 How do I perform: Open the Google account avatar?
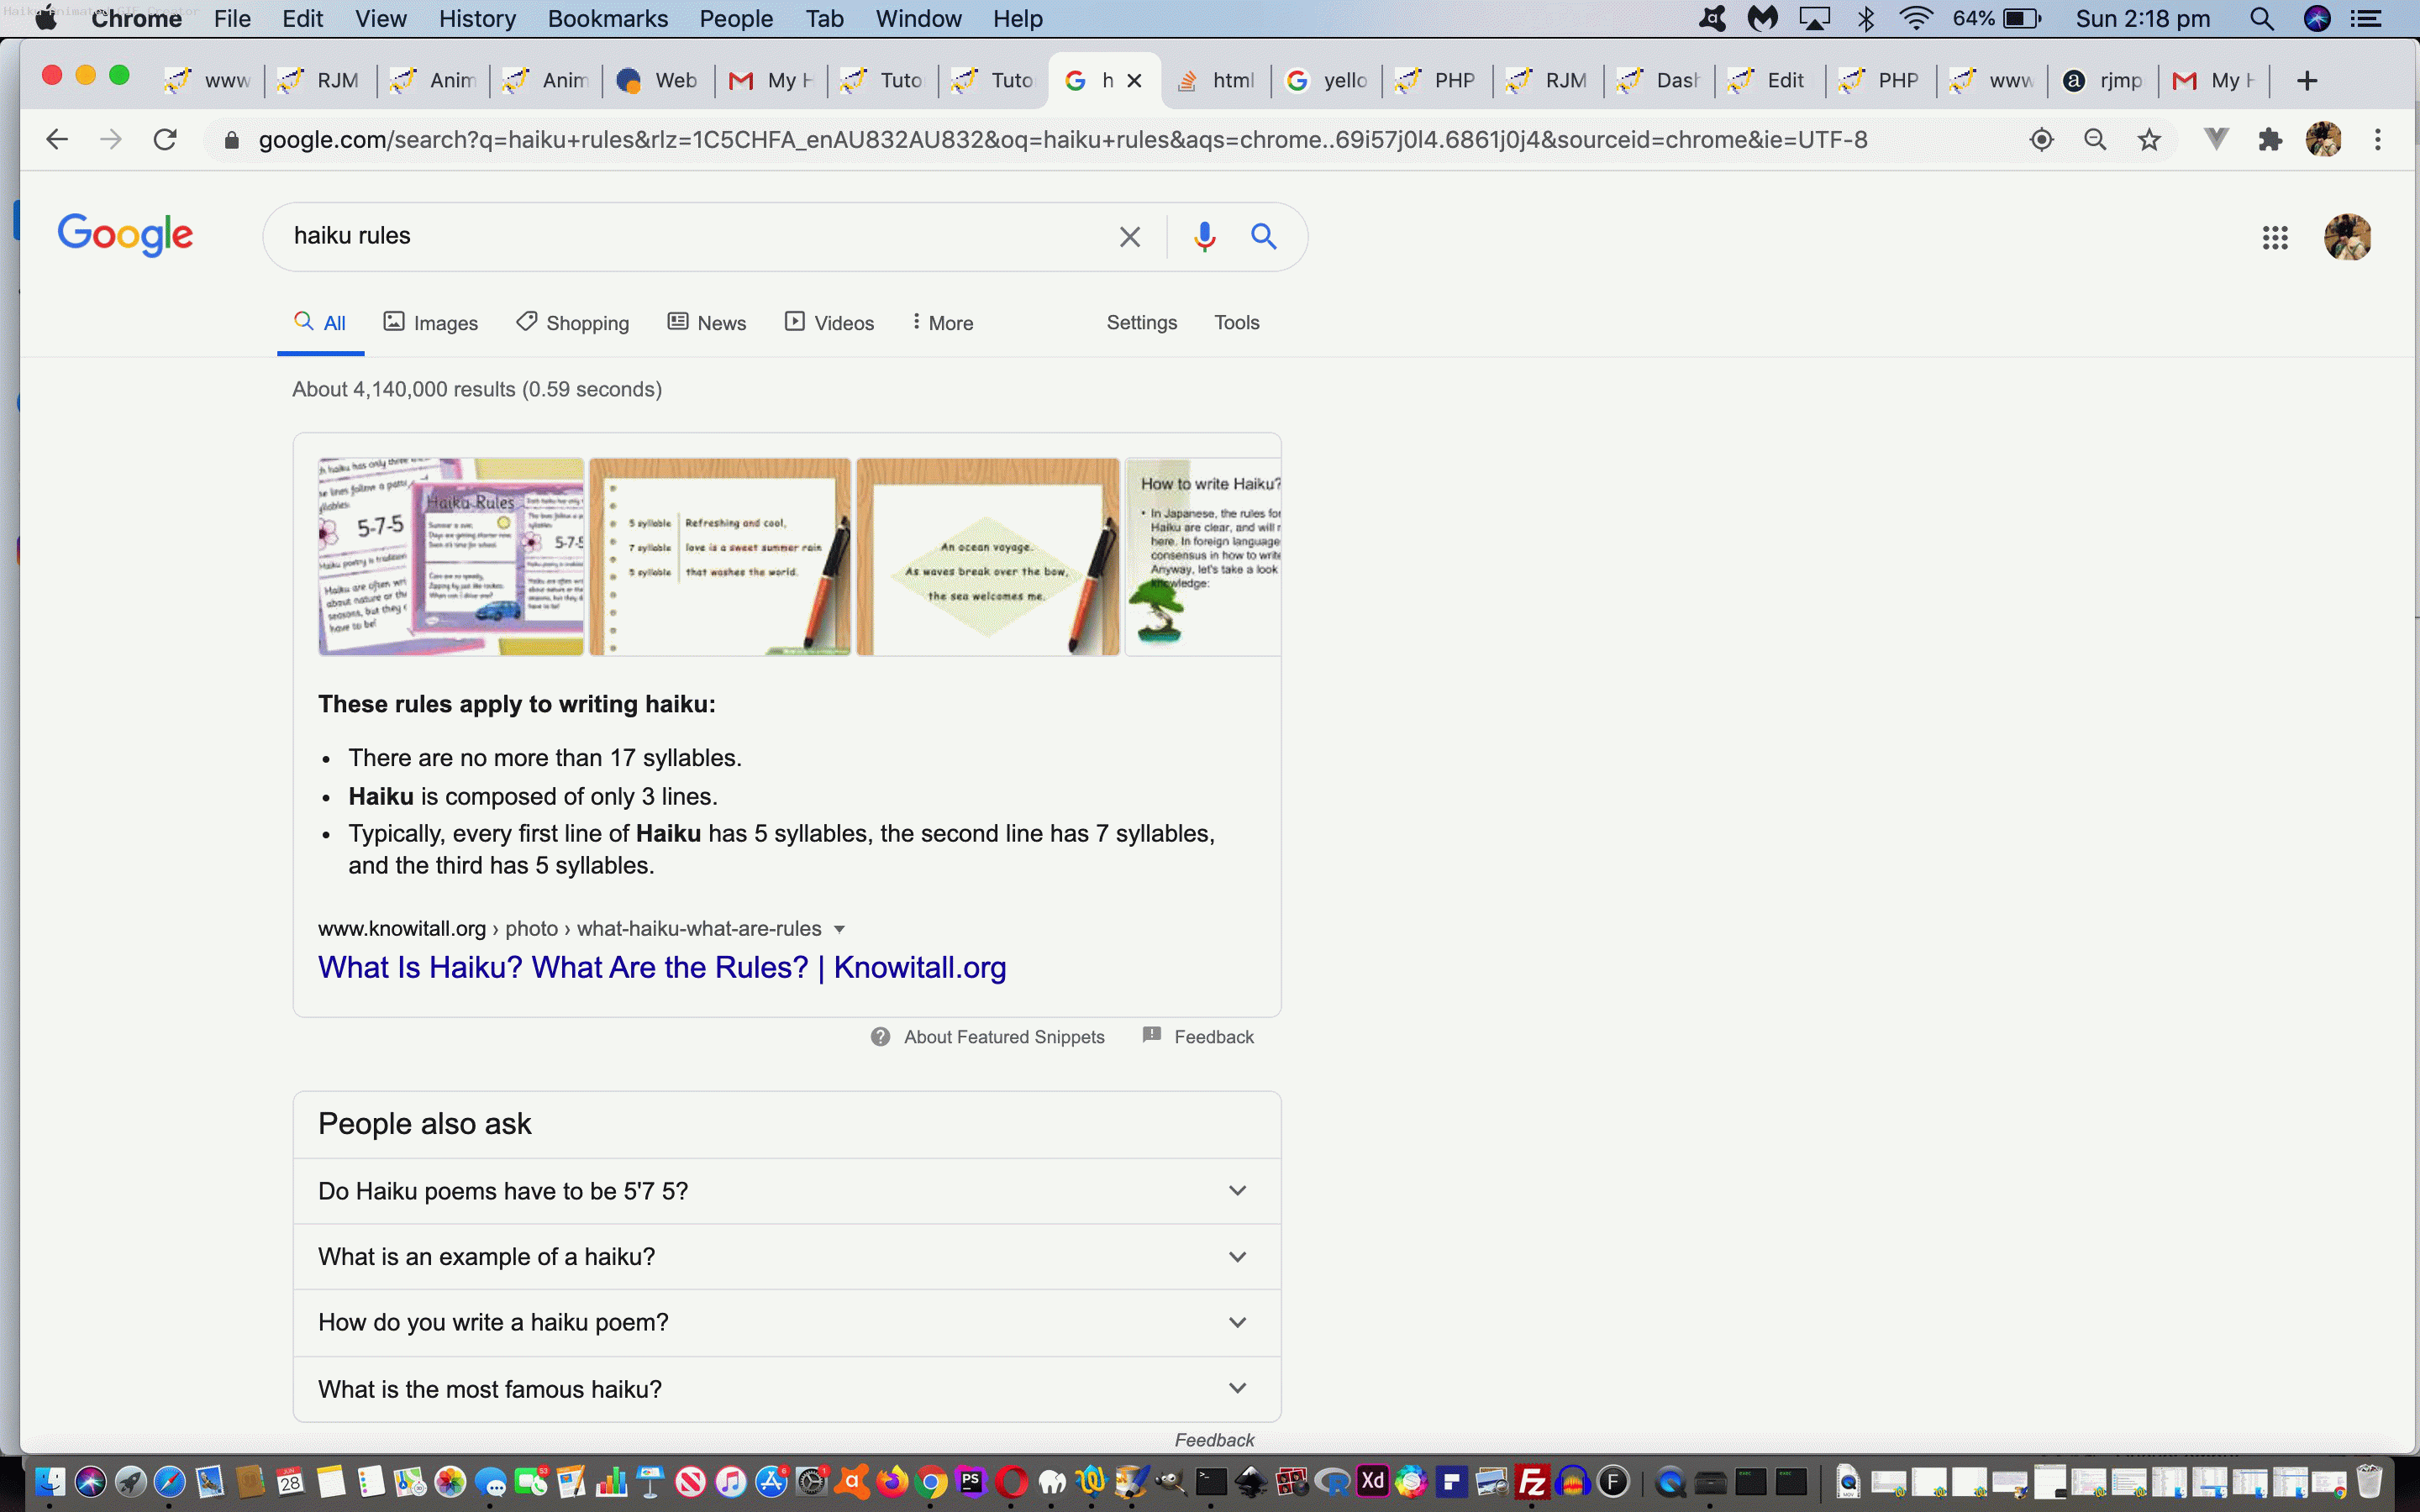2348,238
